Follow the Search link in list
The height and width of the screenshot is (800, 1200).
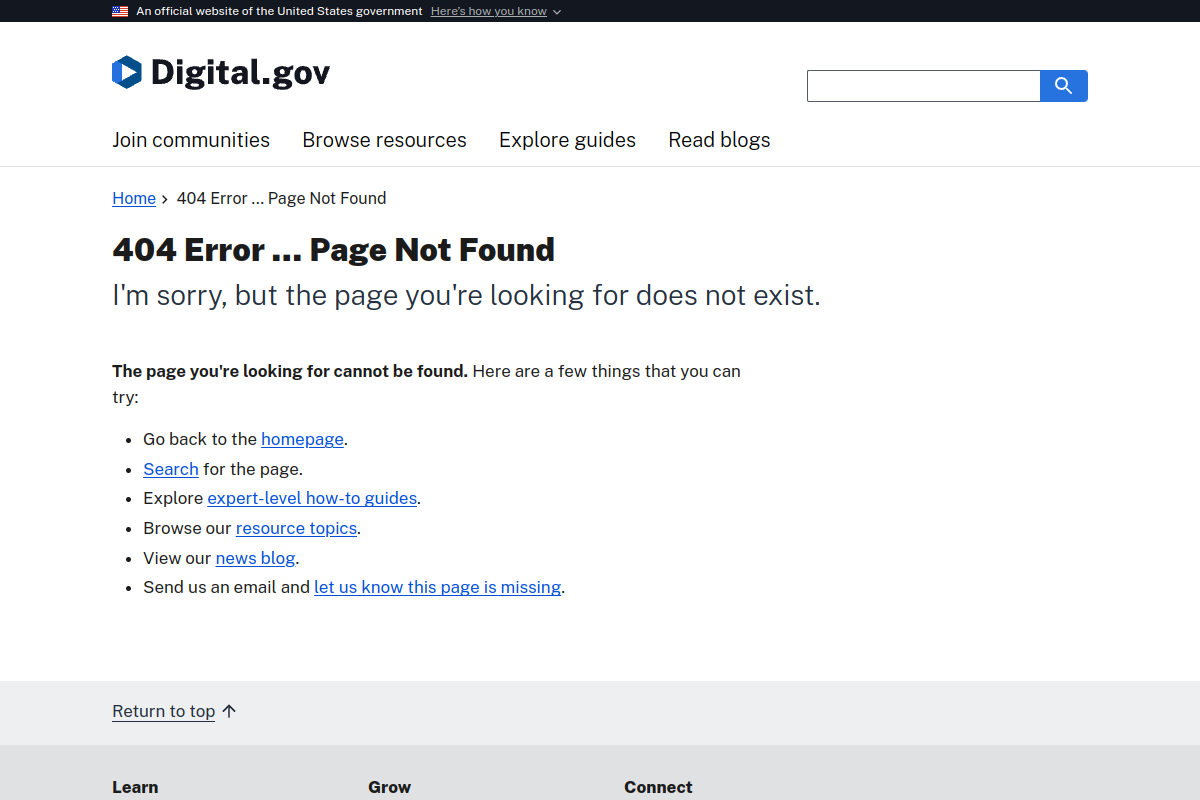[171, 469]
